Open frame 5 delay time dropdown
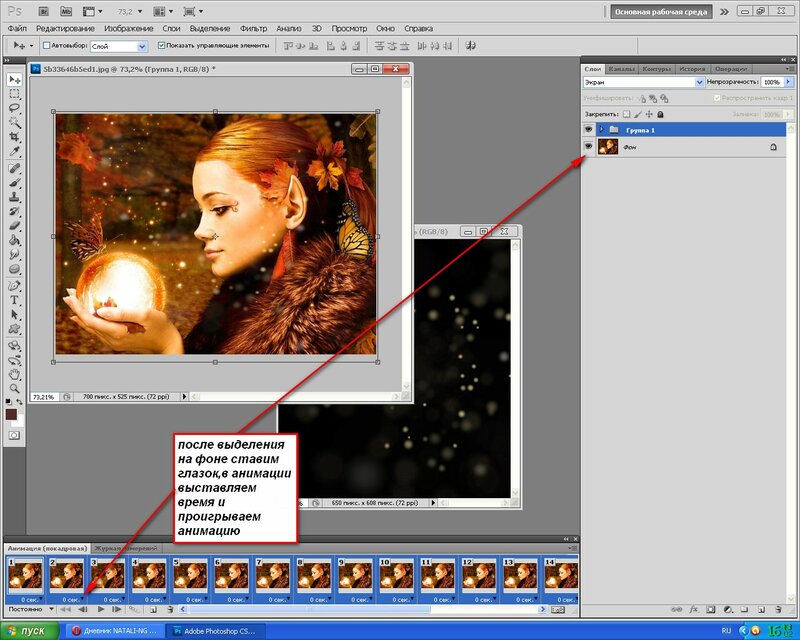The image size is (800, 640). [206, 600]
